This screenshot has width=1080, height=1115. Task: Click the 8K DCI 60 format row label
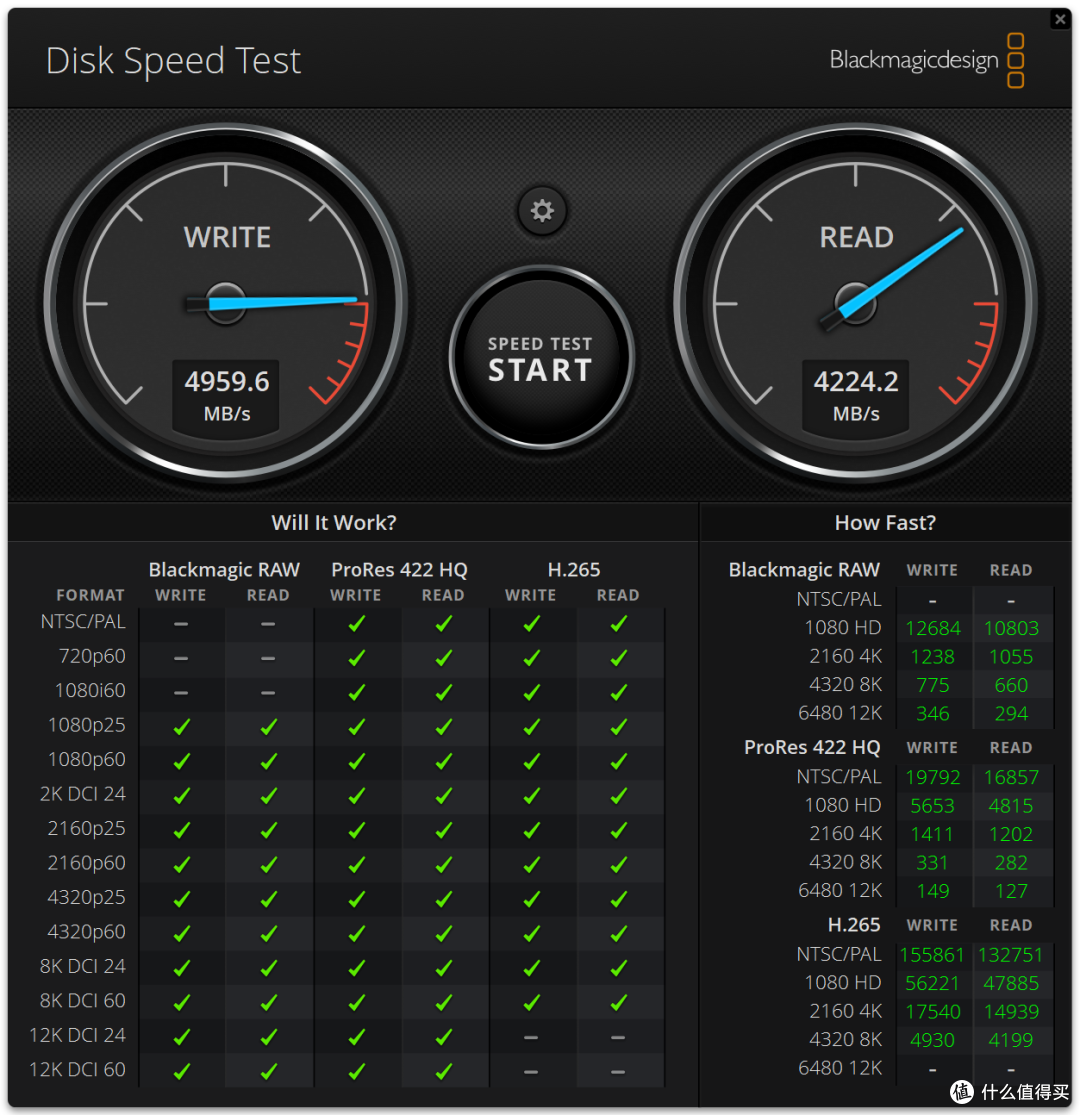point(82,1001)
